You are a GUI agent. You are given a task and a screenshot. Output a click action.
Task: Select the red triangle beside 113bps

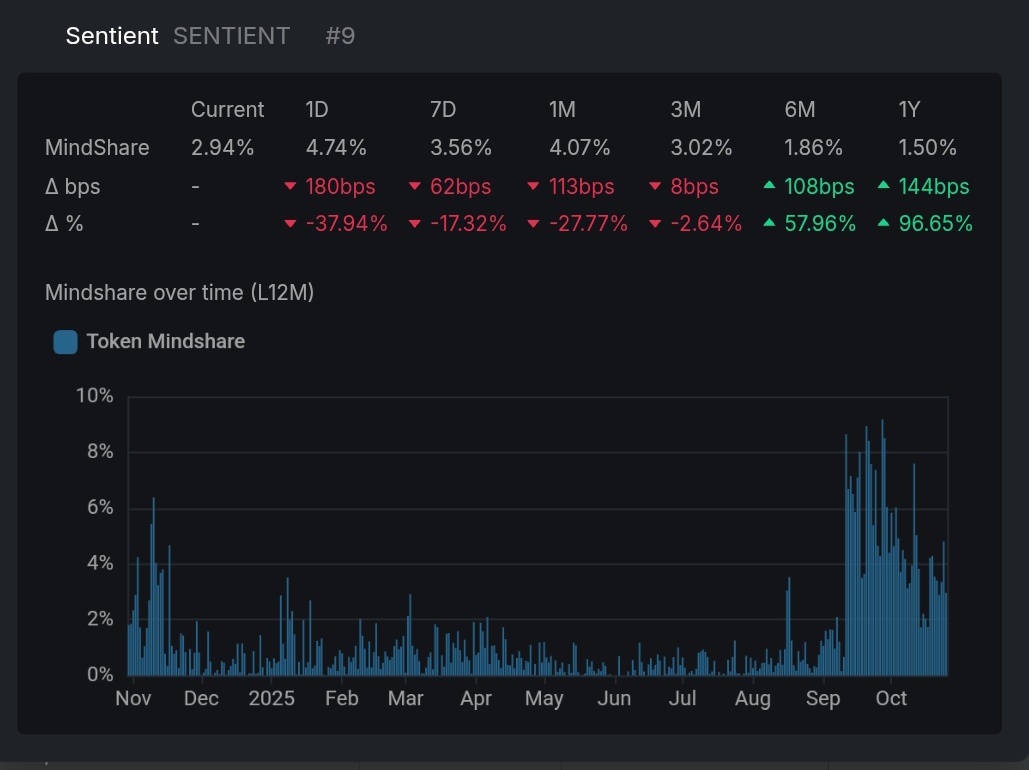(533, 186)
